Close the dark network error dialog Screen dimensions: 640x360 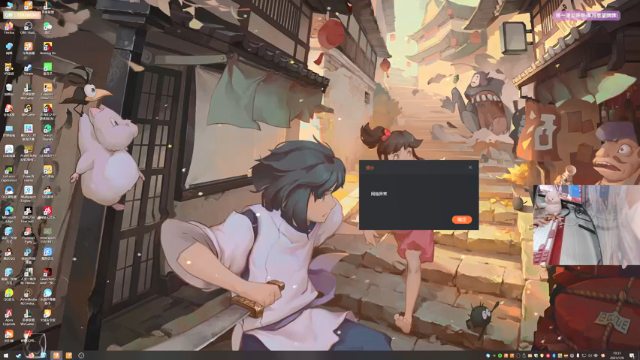tap(470, 167)
